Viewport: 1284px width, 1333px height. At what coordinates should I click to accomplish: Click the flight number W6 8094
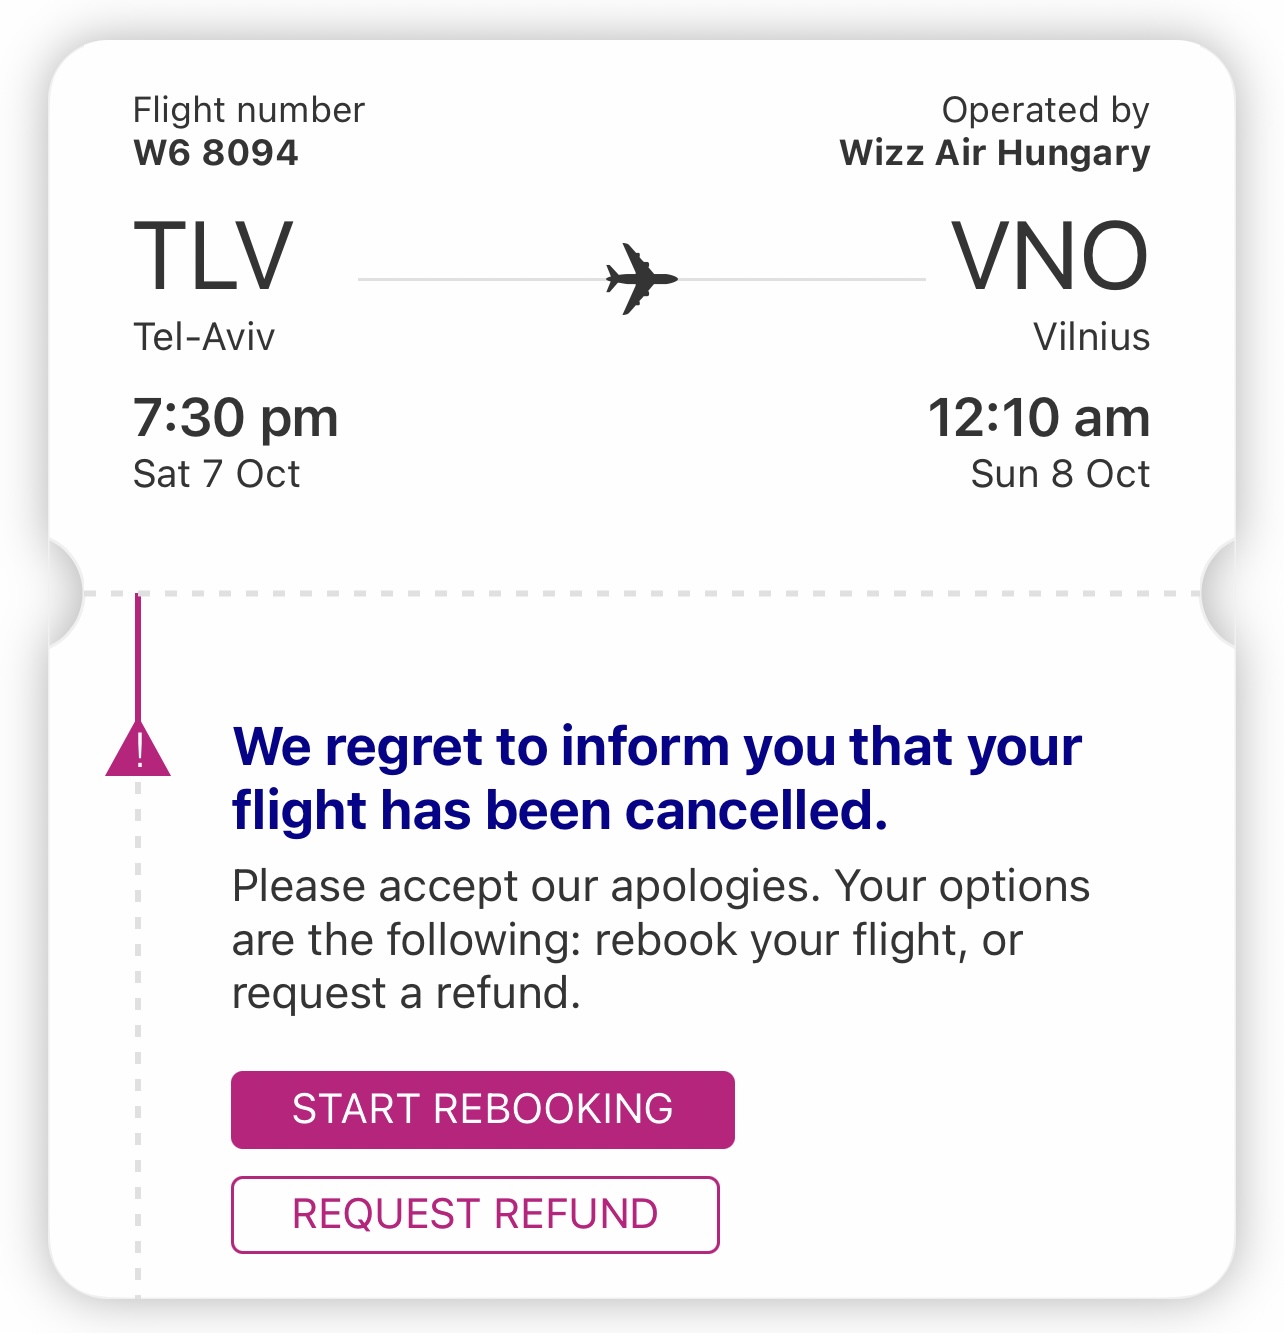click(216, 153)
